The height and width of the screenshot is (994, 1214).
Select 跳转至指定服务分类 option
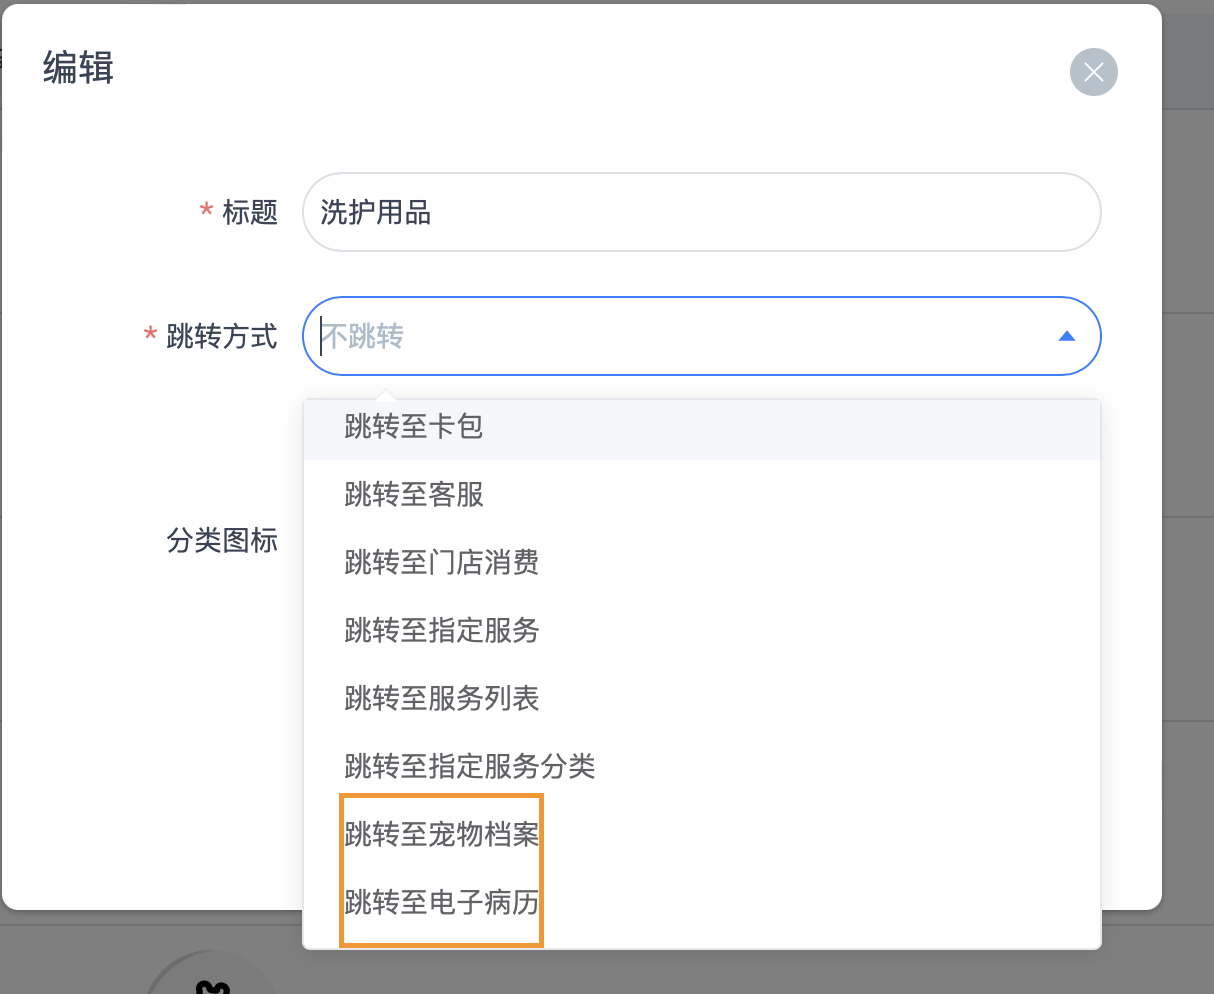(x=469, y=766)
